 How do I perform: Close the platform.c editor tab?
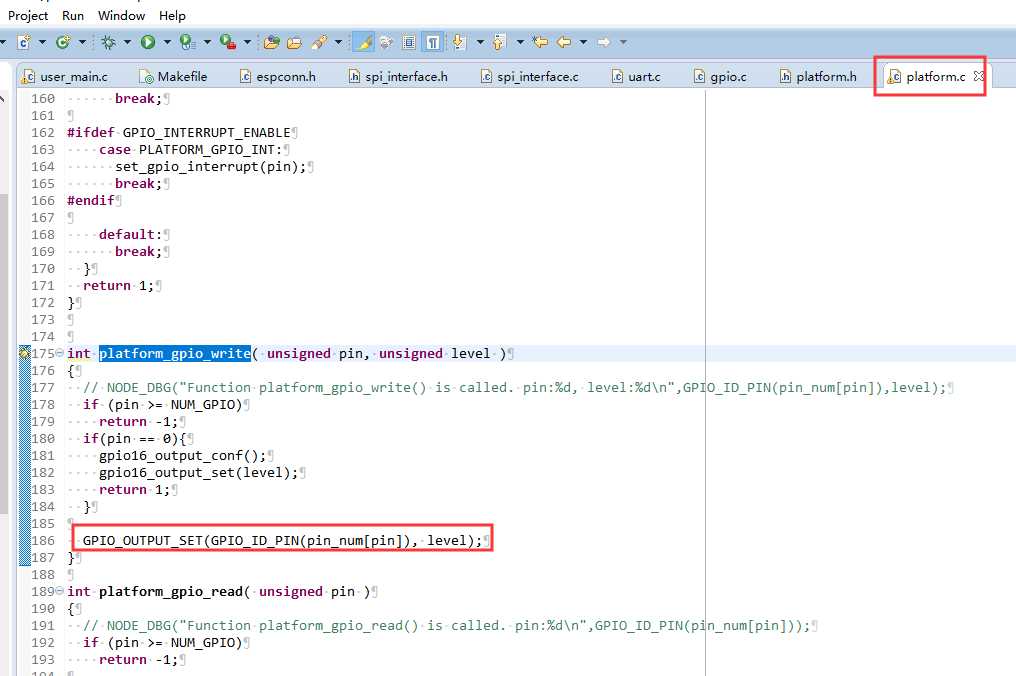[x=978, y=76]
